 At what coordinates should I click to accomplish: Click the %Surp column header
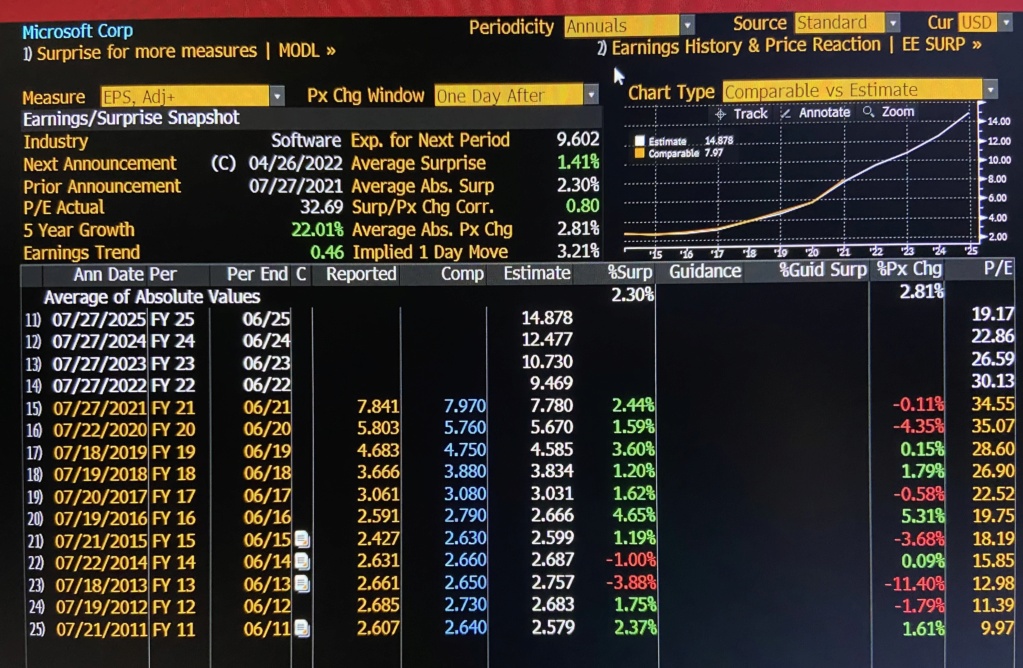tap(630, 273)
